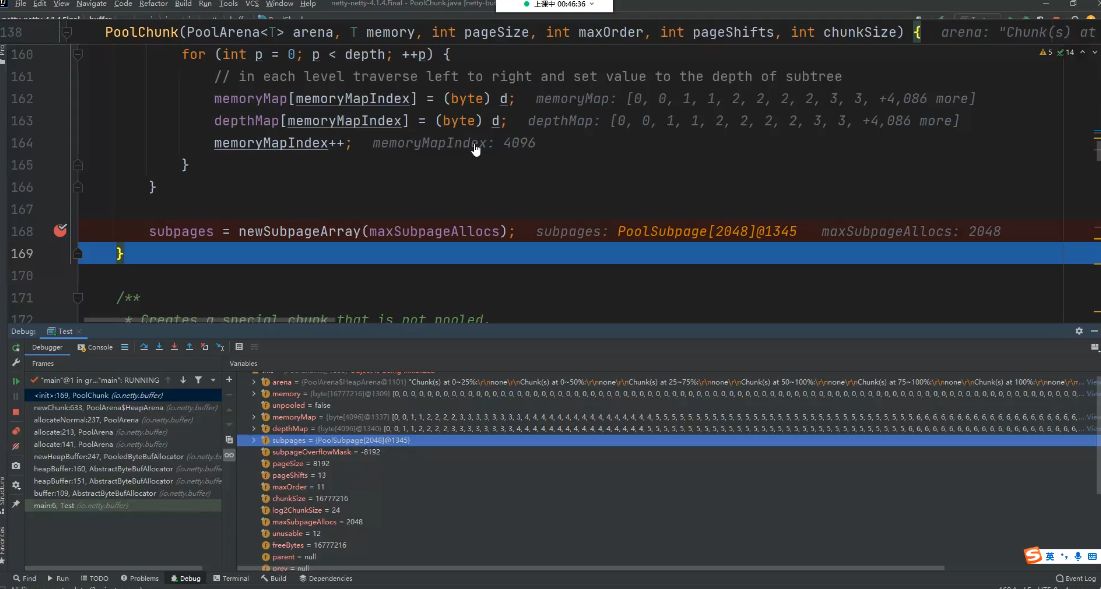Click the Step Into icon
Screen dimensions: 1101x589
(x=159, y=347)
